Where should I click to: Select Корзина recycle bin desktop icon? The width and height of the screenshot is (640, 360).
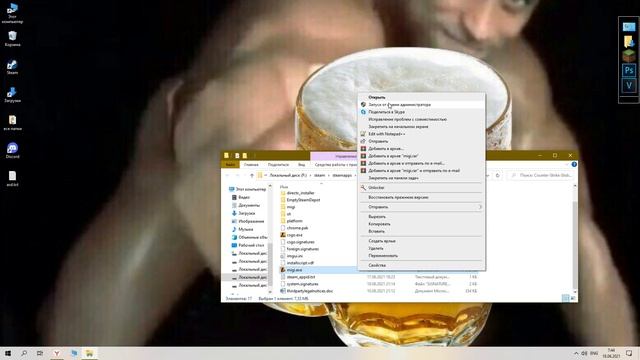12,39
